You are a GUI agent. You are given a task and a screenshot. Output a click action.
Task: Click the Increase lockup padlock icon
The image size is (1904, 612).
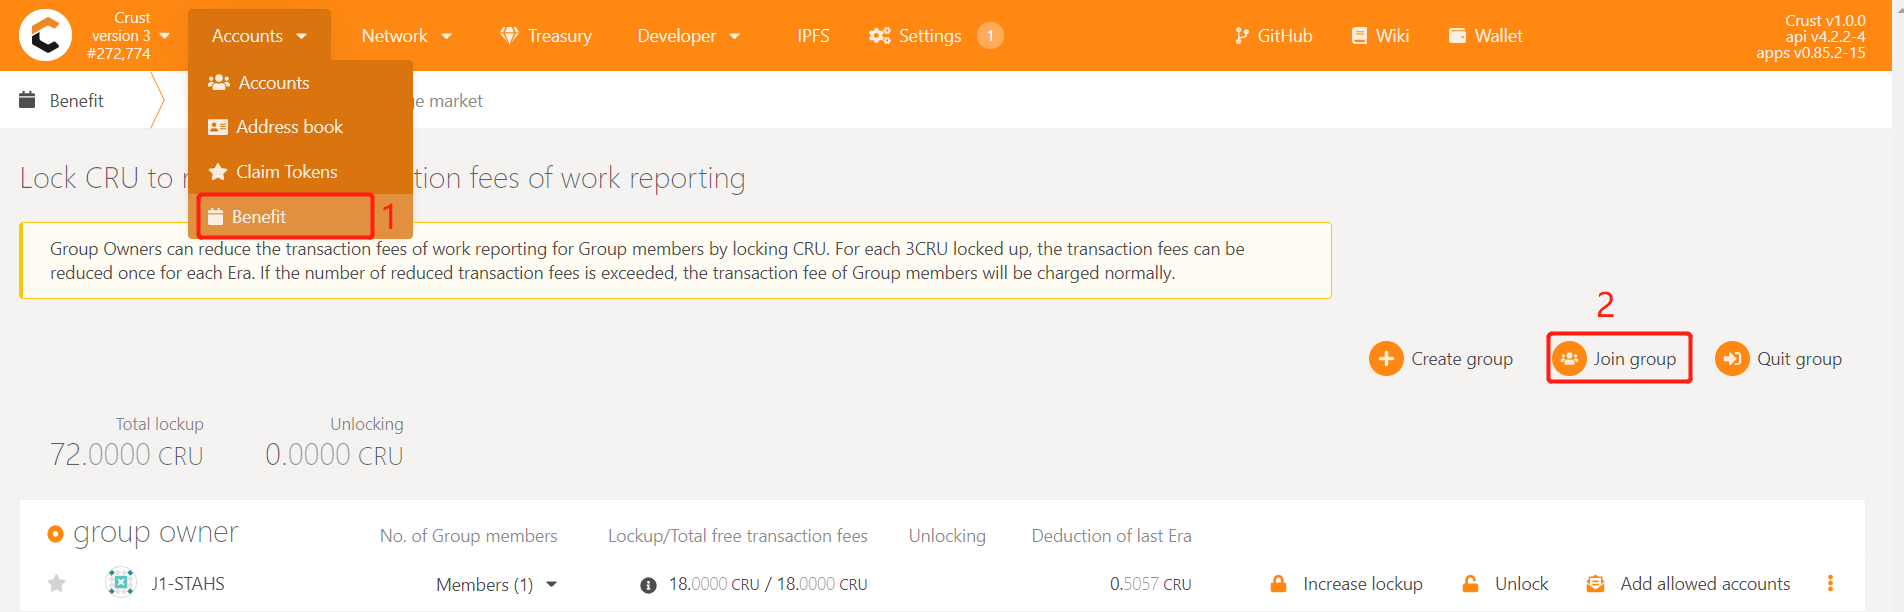point(1278,584)
